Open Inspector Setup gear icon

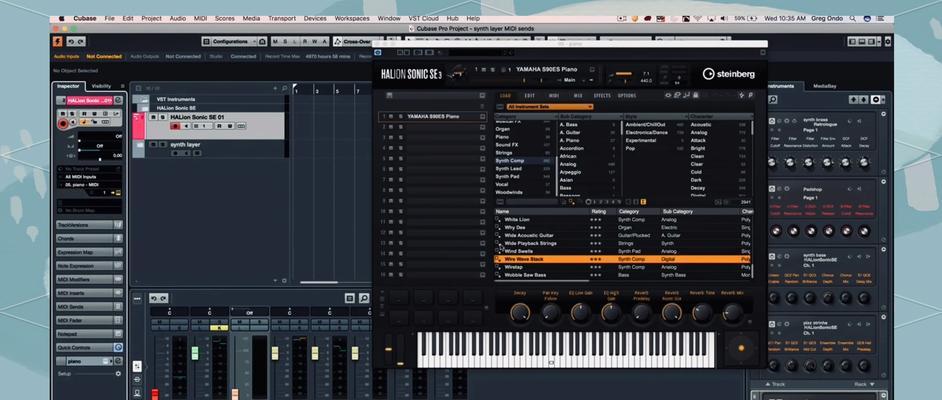pos(118,374)
